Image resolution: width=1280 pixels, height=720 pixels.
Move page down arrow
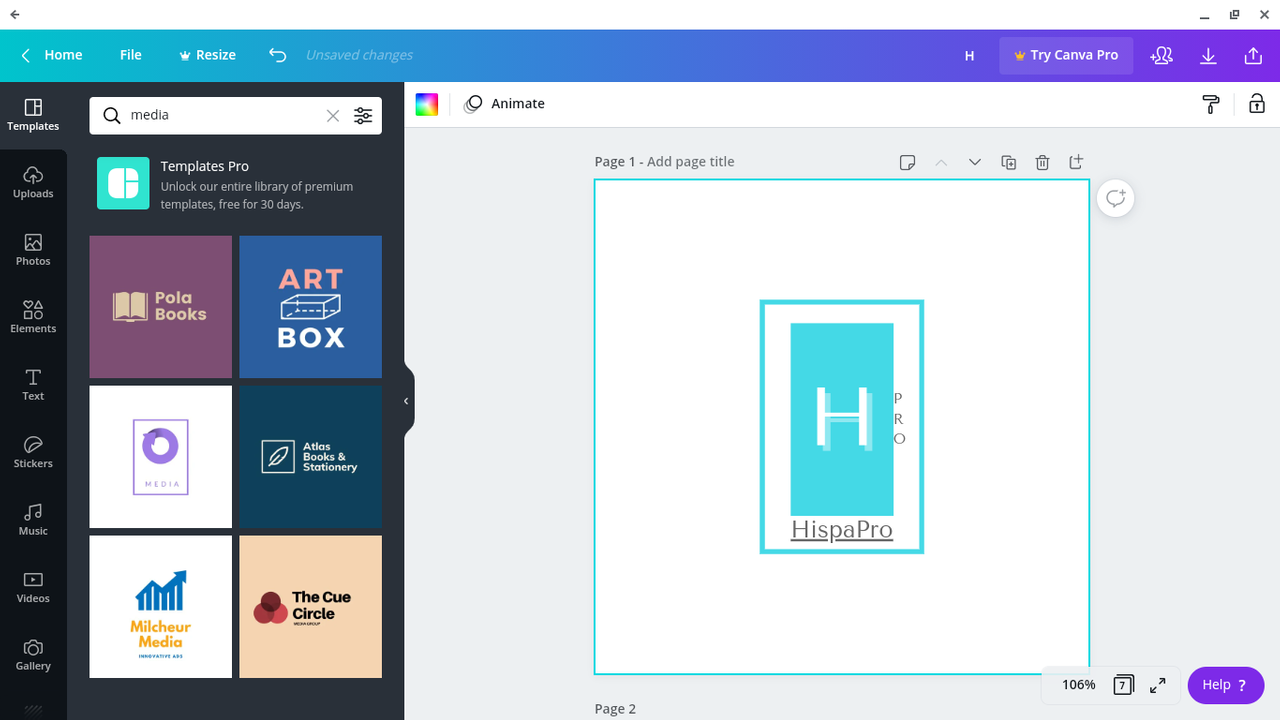(975, 162)
